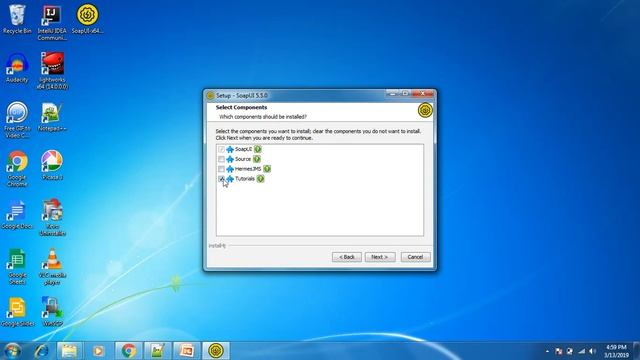
Task: Open help info for Tutorials component
Action: [260, 179]
